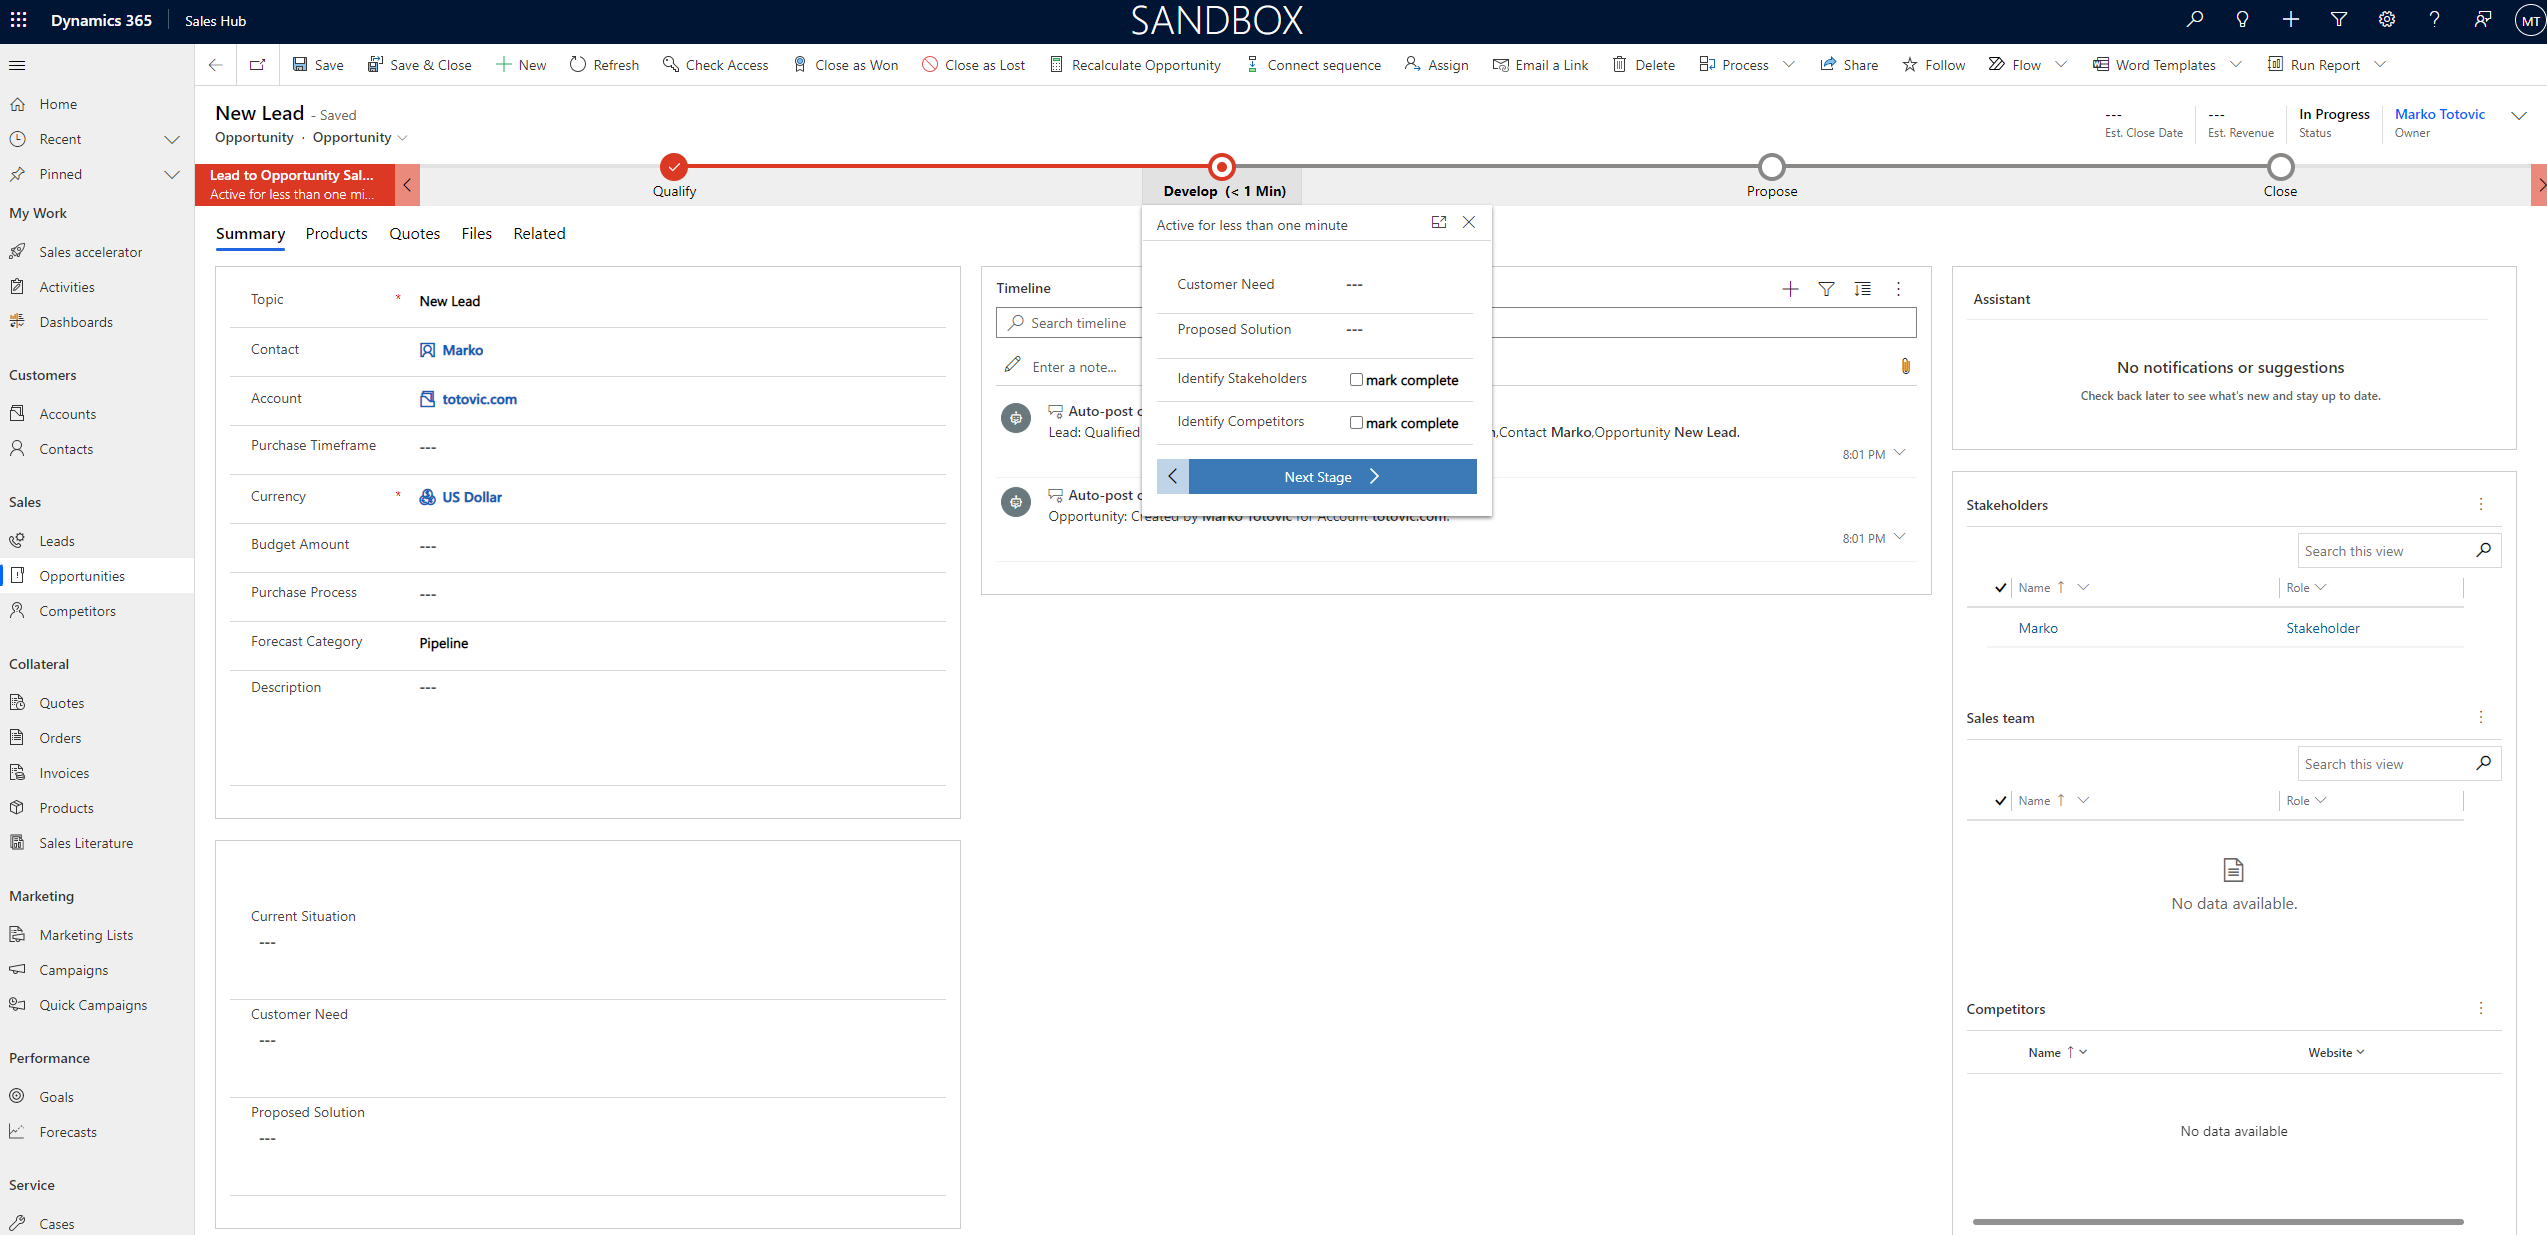Open the Settings gear in top bar
This screenshot has width=2547, height=1235.
click(2387, 20)
